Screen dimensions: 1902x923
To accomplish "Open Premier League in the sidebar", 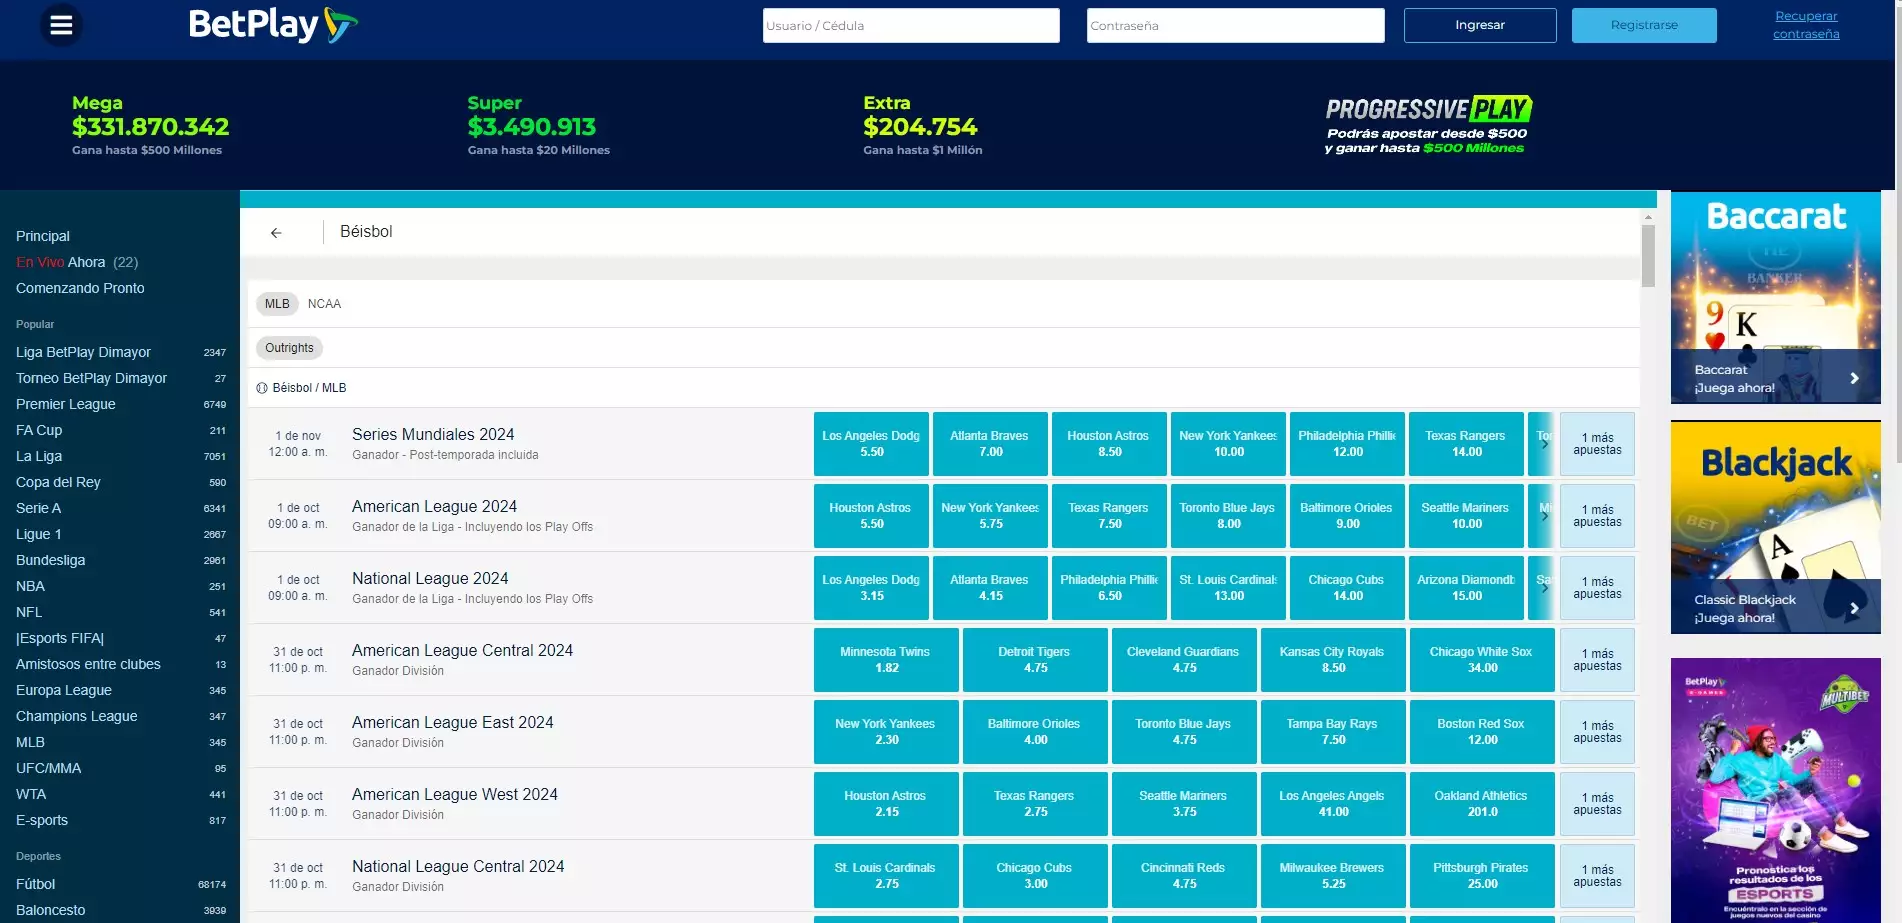I will pyautogui.click(x=66, y=404).
